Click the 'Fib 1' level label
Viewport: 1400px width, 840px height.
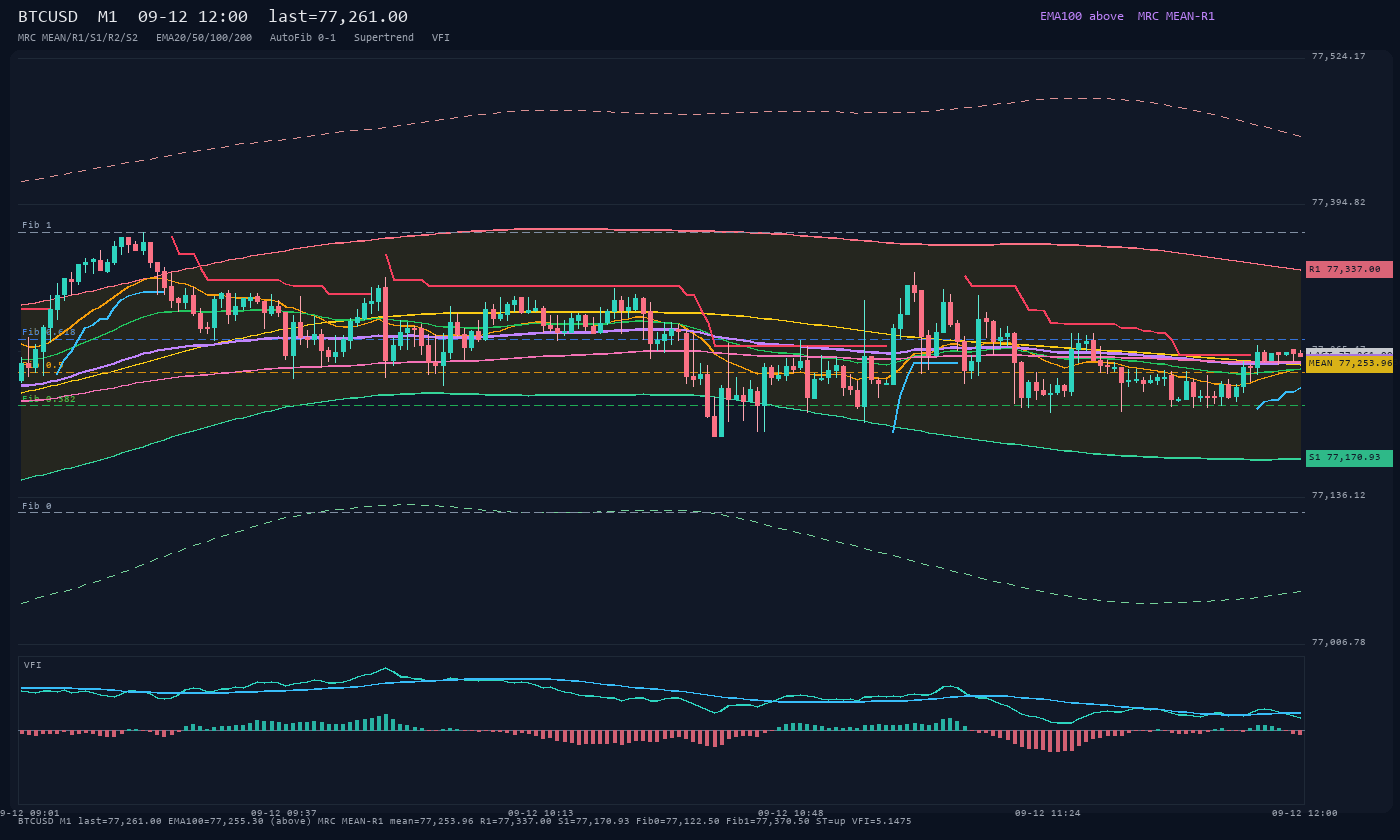[37, 225]
